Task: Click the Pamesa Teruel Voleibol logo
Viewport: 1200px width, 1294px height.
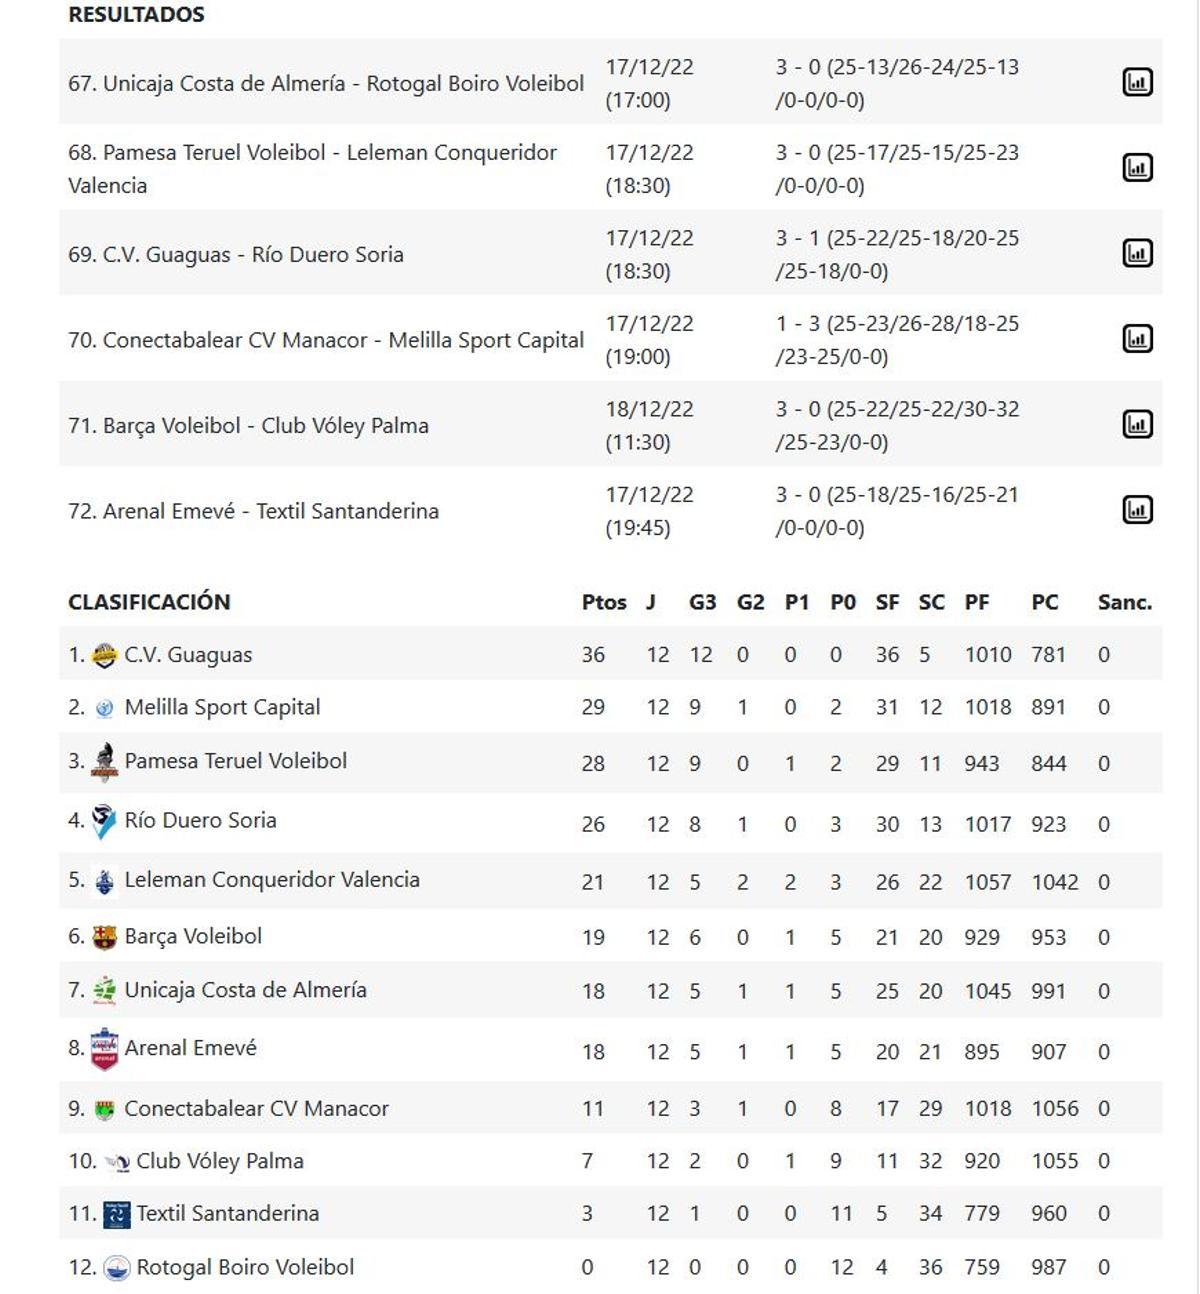Action: [103, 760]
